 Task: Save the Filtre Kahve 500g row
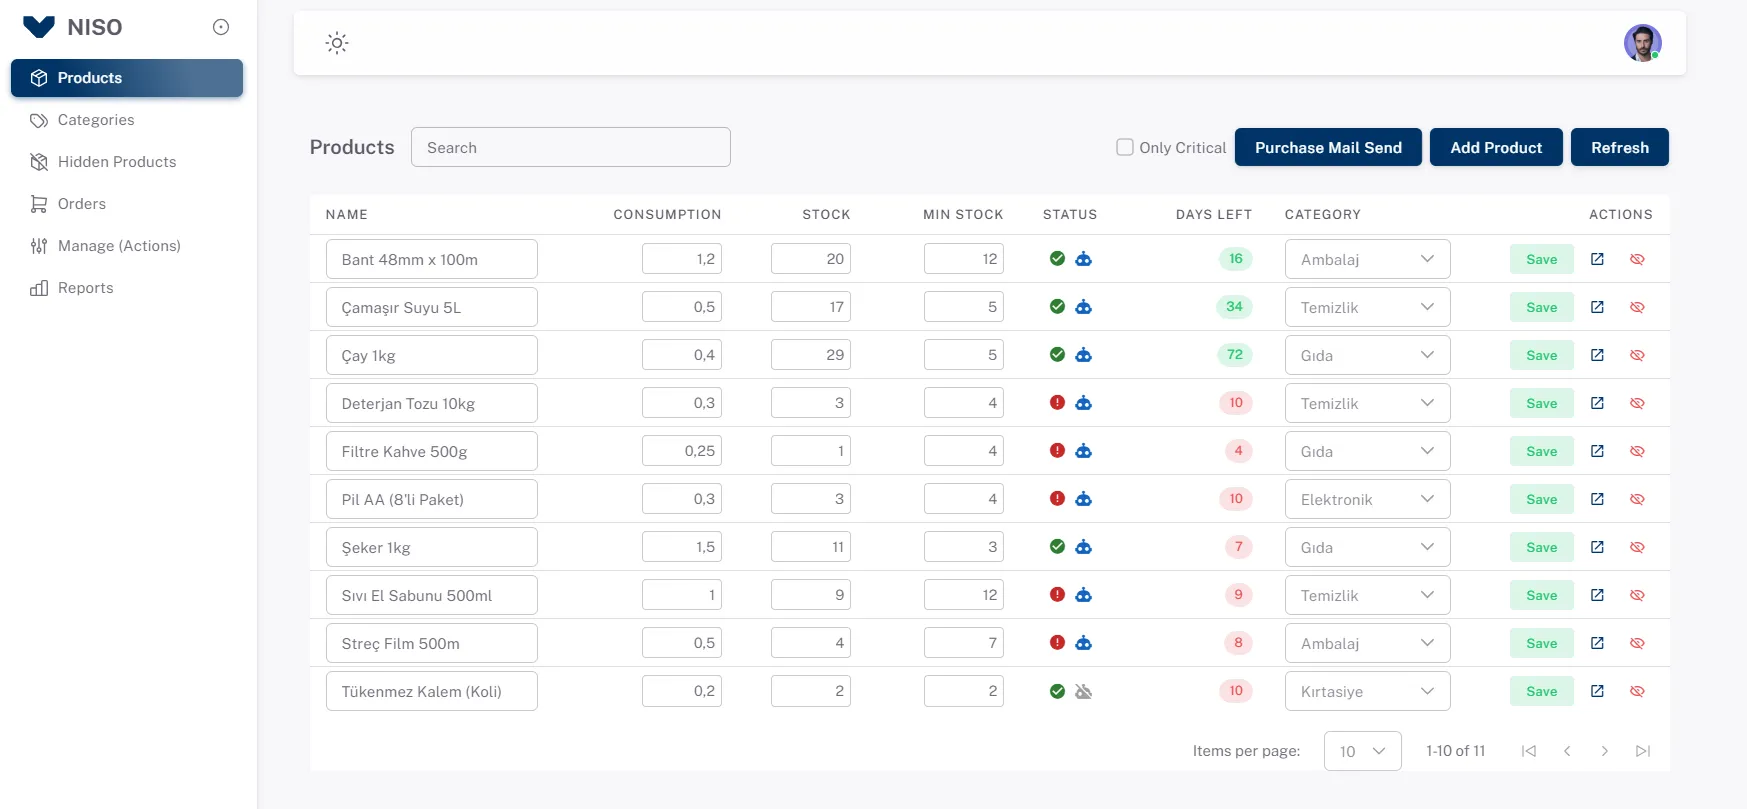1541,451
